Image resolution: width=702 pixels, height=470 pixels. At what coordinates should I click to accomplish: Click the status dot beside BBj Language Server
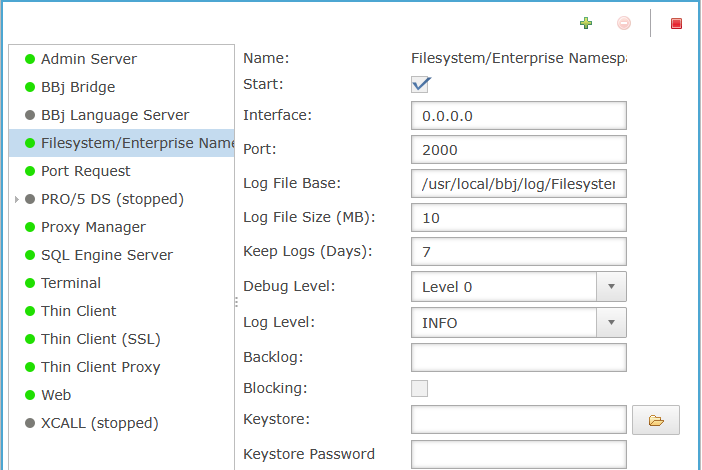[x=30, y=115]
